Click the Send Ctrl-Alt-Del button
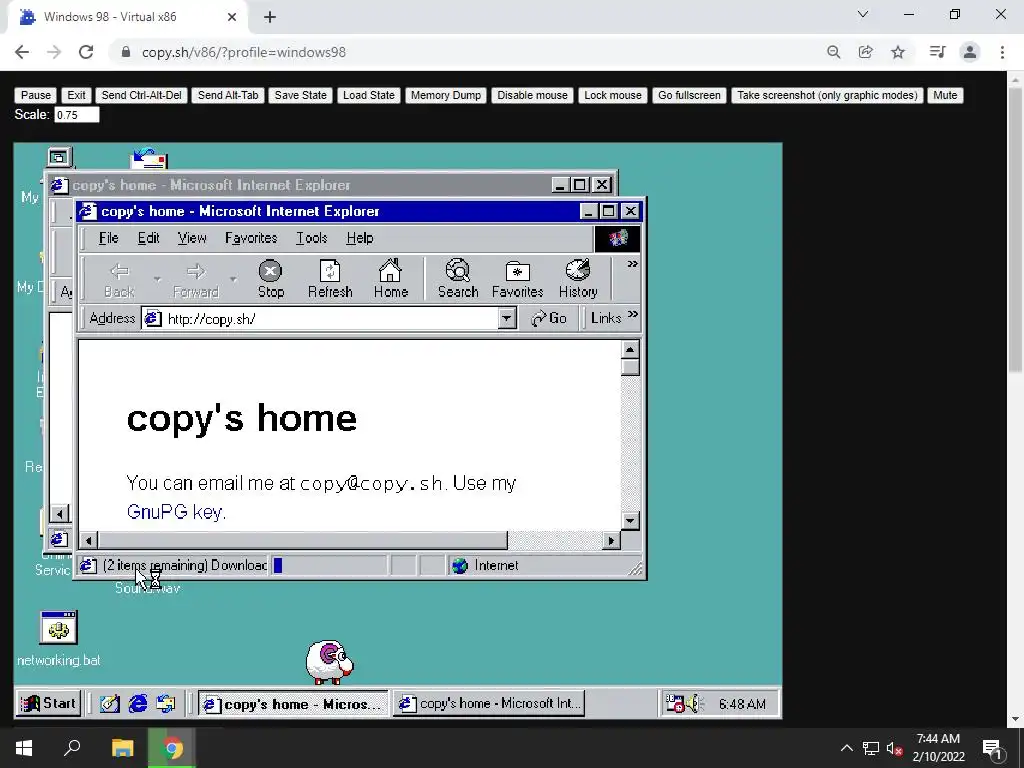 click(142, 95)
